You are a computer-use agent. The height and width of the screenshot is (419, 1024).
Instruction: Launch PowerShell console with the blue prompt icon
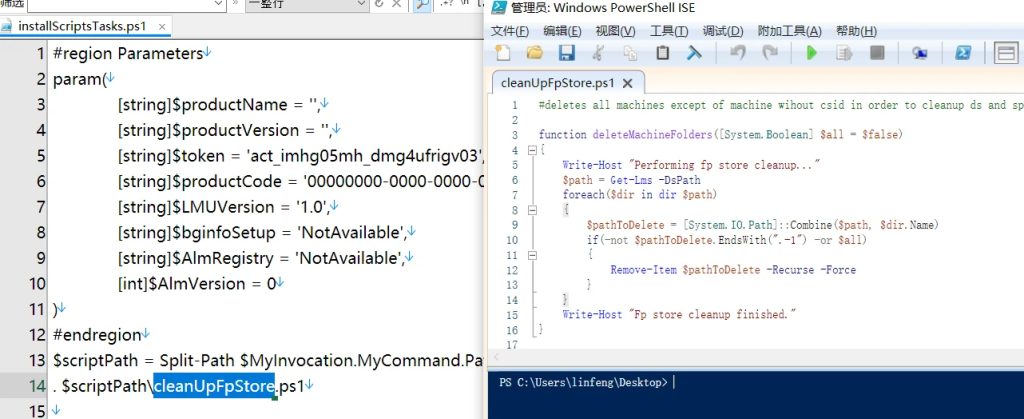point(962,53)
